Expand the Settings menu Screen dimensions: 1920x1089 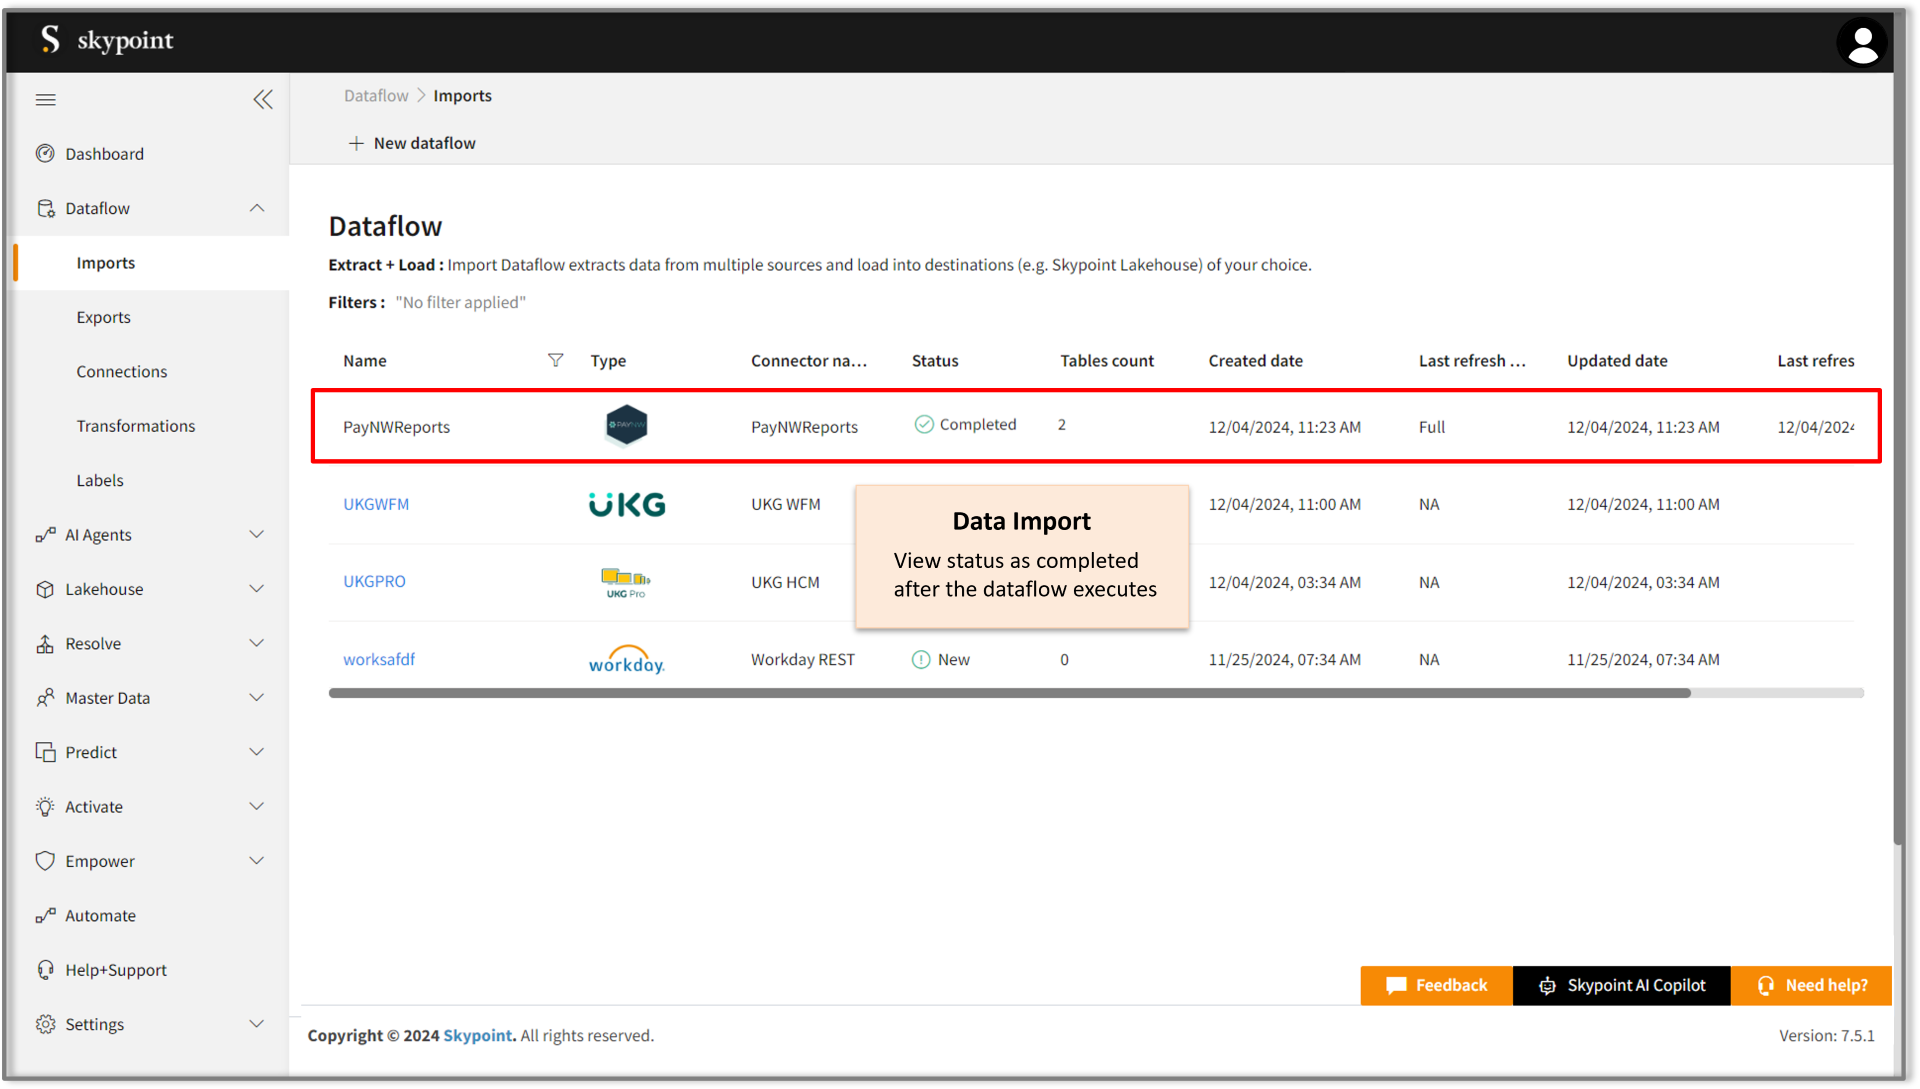click(257, 1024)
